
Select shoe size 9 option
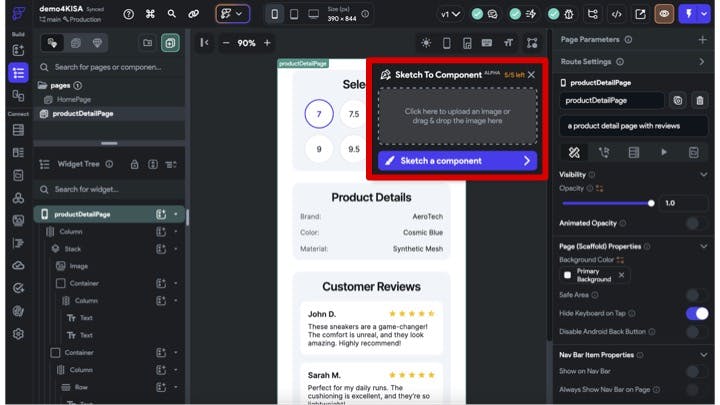point(319,149)
